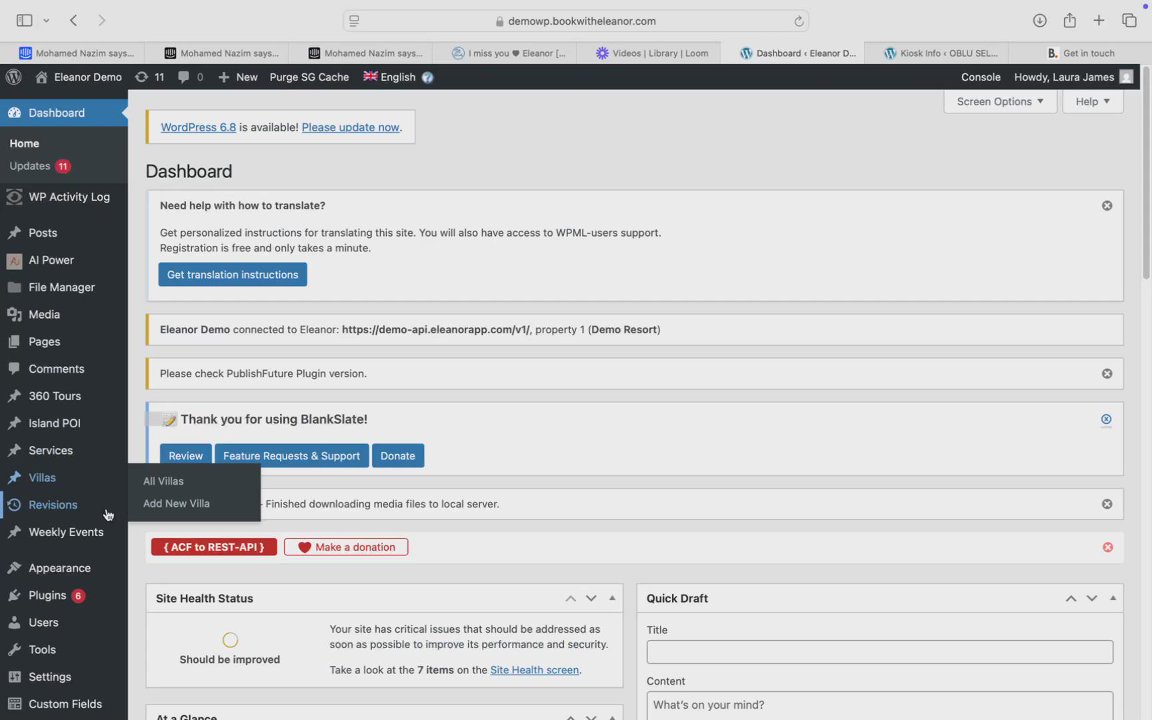Image resolution: width=1152 pixels, height=720 pixels.
Task: Purge SG Cache from admin bar
Action: [x=309, y=77]
